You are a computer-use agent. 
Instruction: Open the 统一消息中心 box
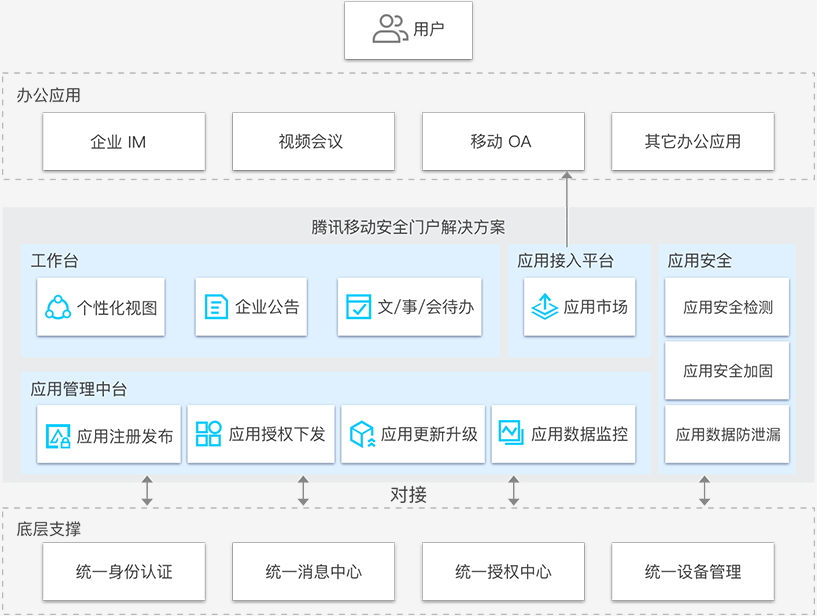[x=313, y=572]
